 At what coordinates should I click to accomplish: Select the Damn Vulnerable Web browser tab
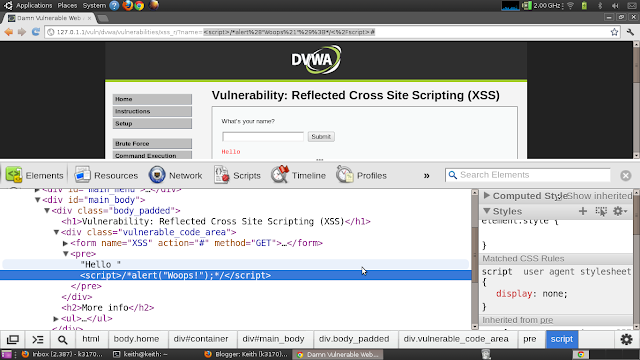coord(49,18)
